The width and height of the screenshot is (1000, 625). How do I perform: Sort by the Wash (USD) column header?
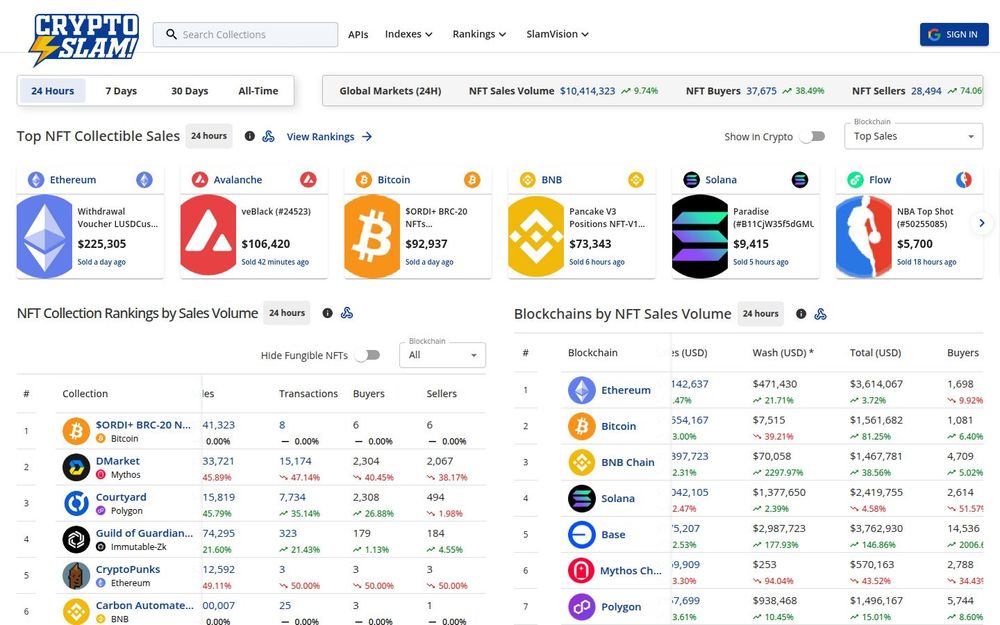point(783,353)
